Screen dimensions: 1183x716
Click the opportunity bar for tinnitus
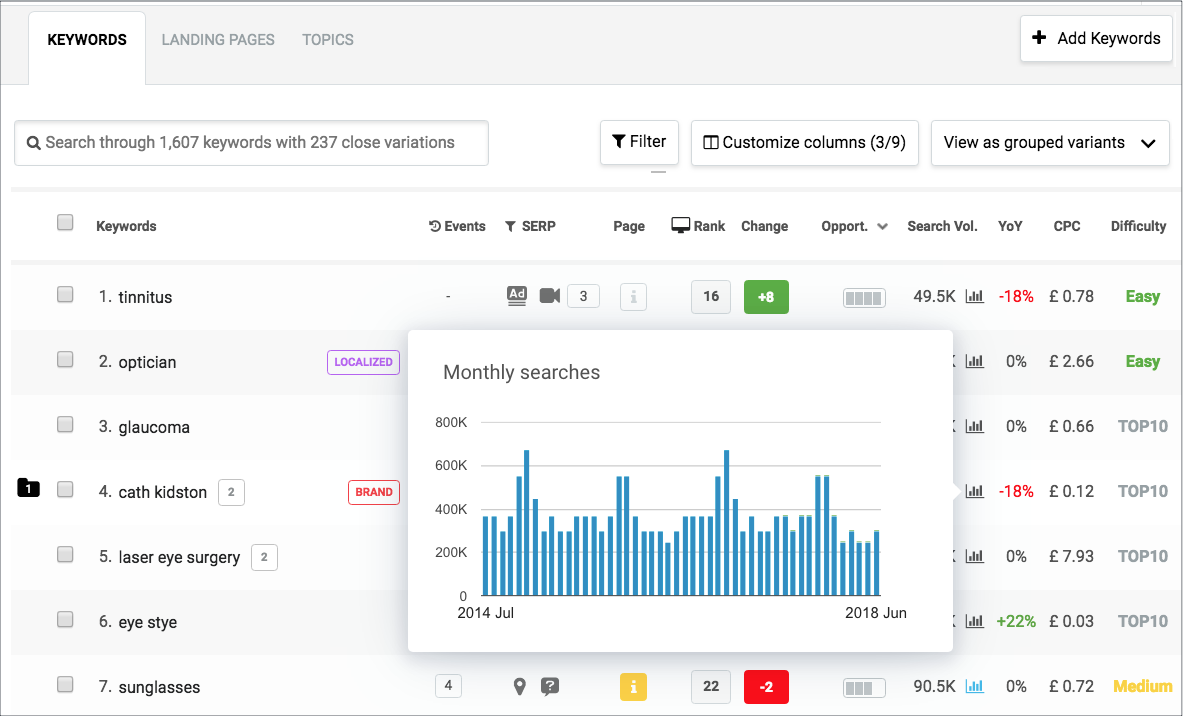pyautogui.click(x=864, y=298)
